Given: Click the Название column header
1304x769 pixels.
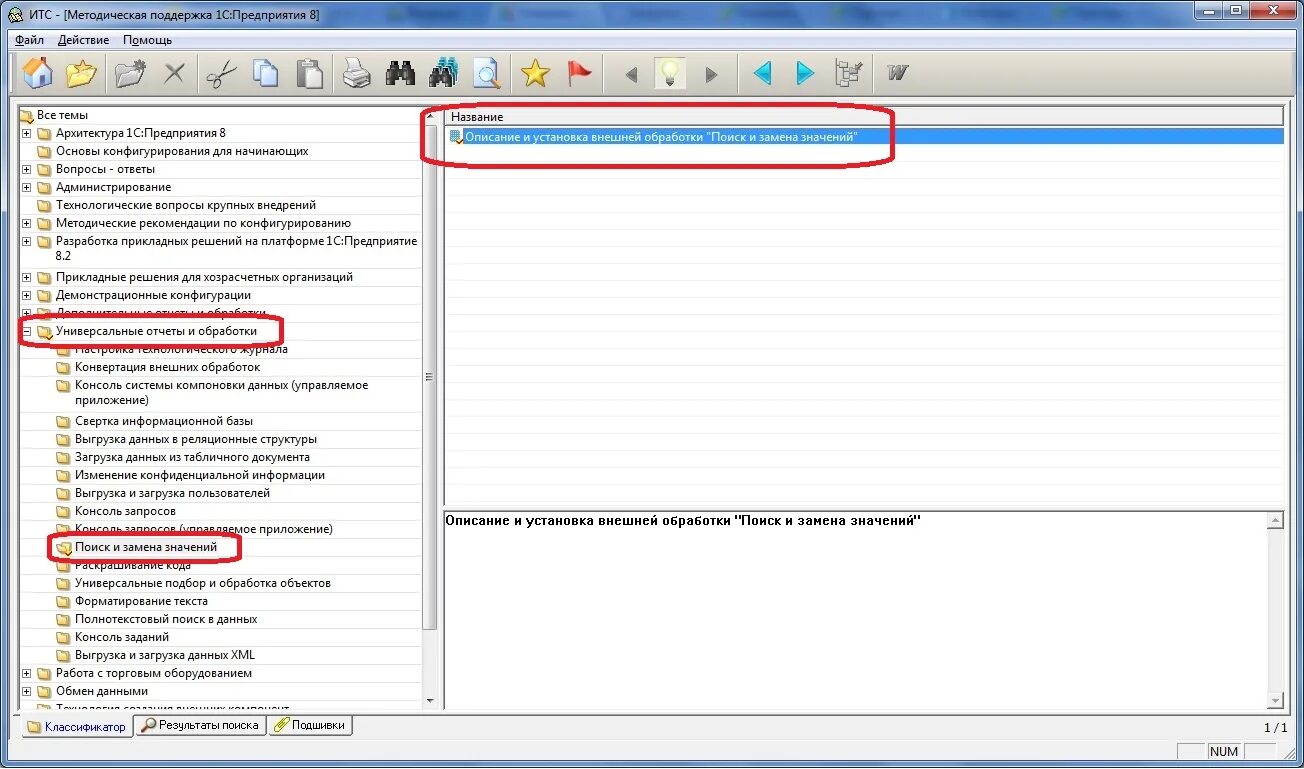Looking at the screenshot, I should (x=864, y=117).
